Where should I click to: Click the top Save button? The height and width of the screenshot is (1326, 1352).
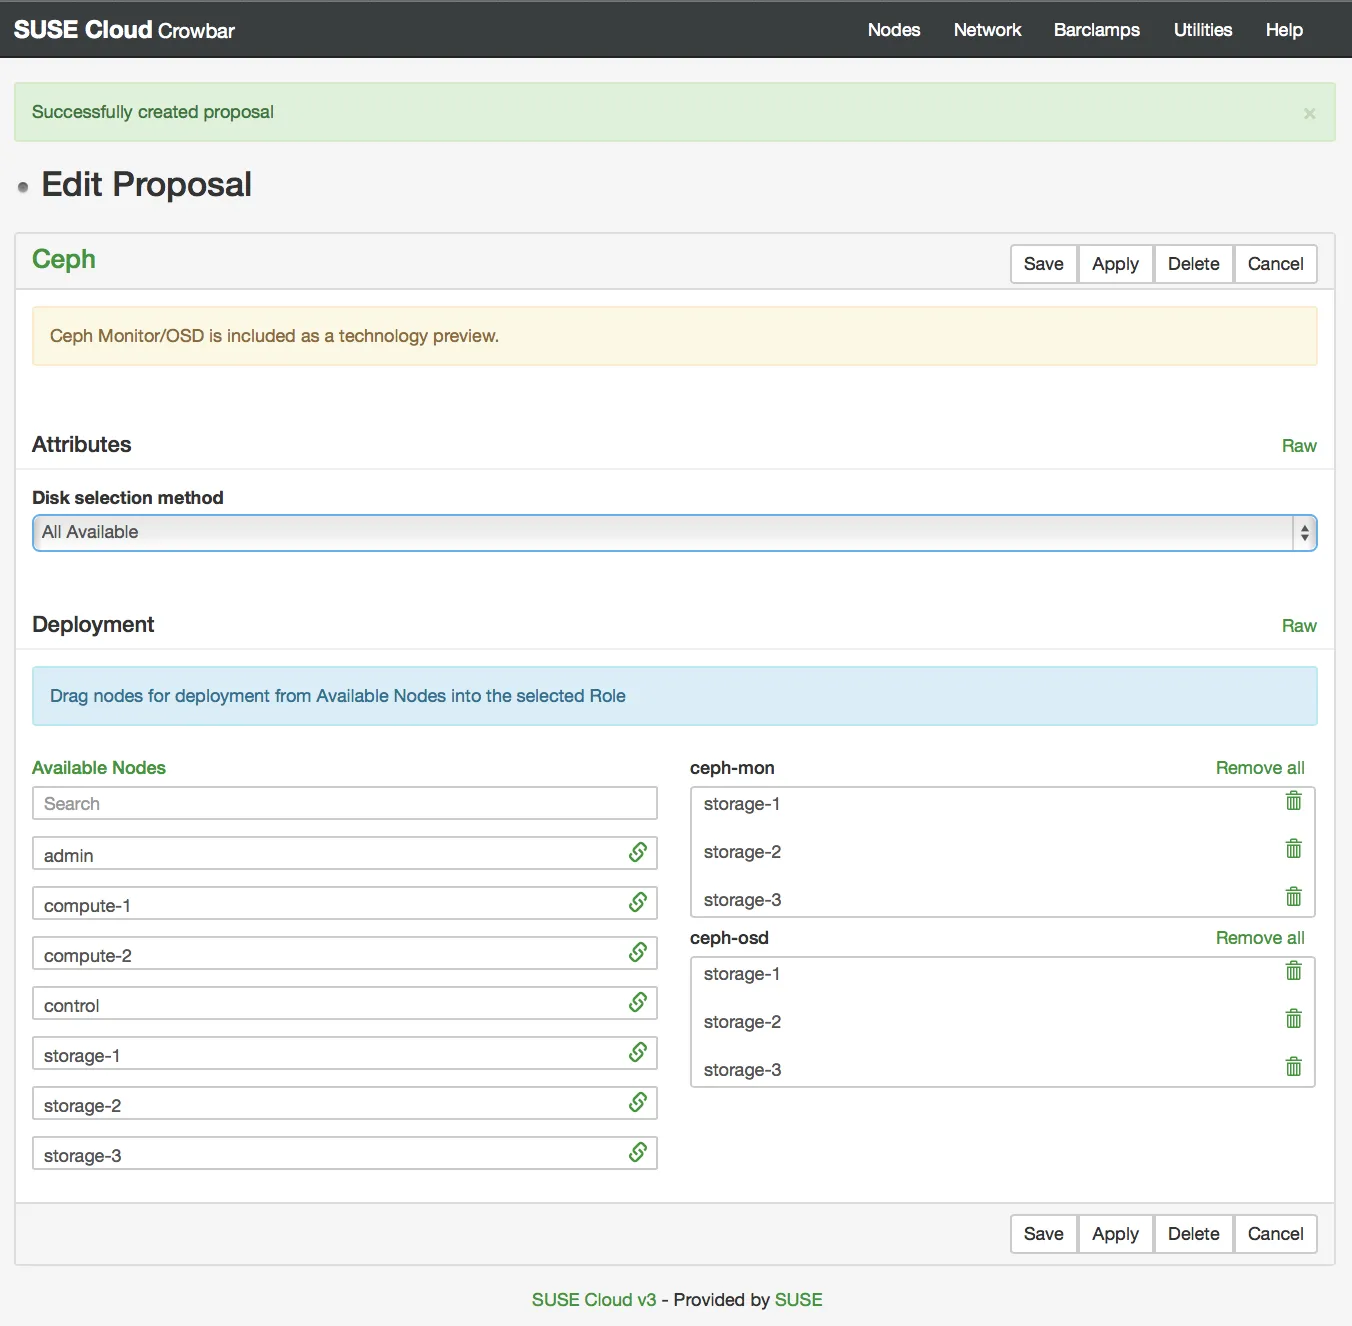click(1044, 264)
